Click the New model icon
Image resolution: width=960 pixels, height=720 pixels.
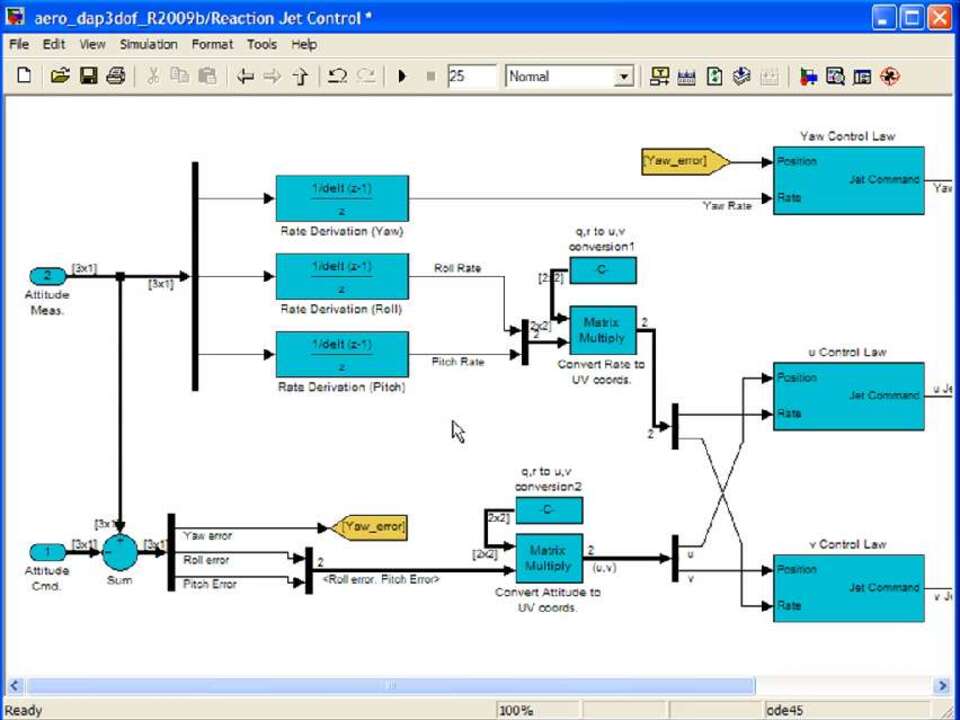point(24,76)
